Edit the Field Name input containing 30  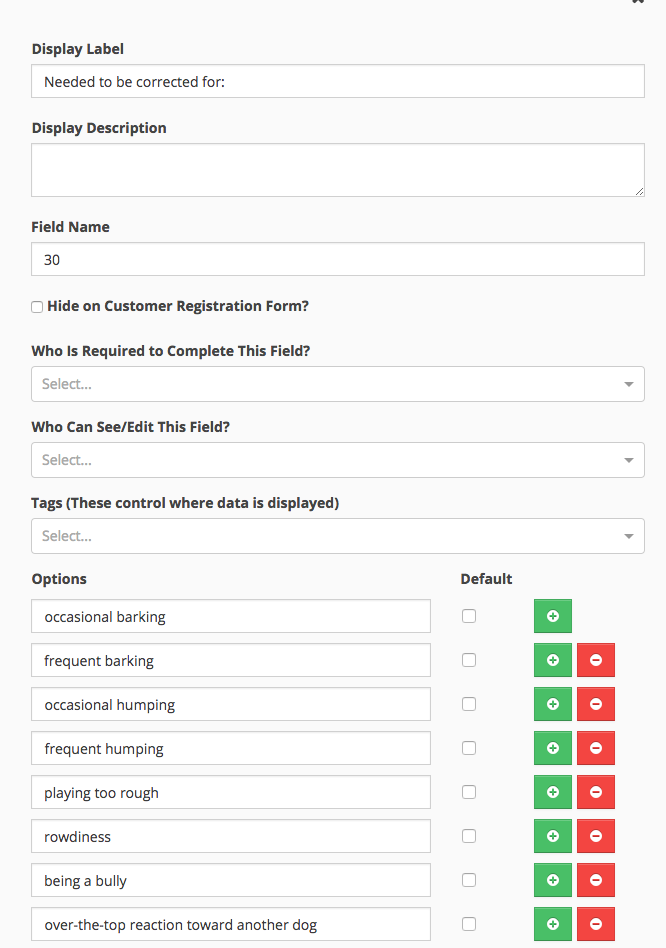pos(338,259)
